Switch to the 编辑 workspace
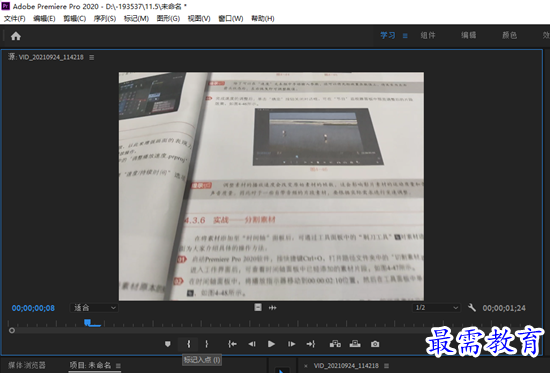550x373 pixels. click(x=469, y=35)
